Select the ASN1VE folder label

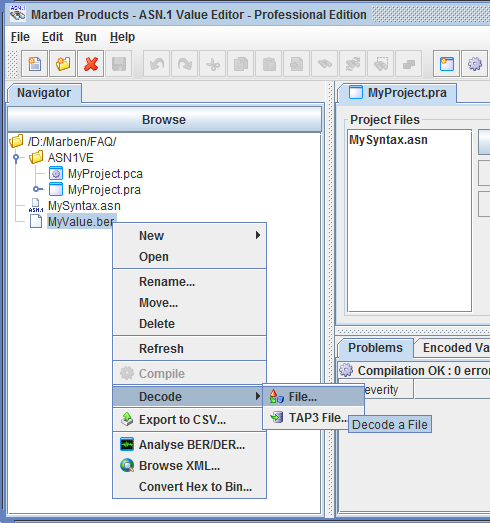click(71, 157)
